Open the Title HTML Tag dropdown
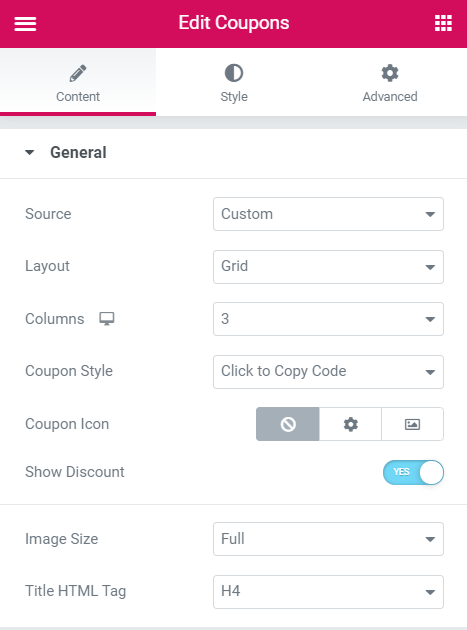The image size is (467, 630). point(328,592)
